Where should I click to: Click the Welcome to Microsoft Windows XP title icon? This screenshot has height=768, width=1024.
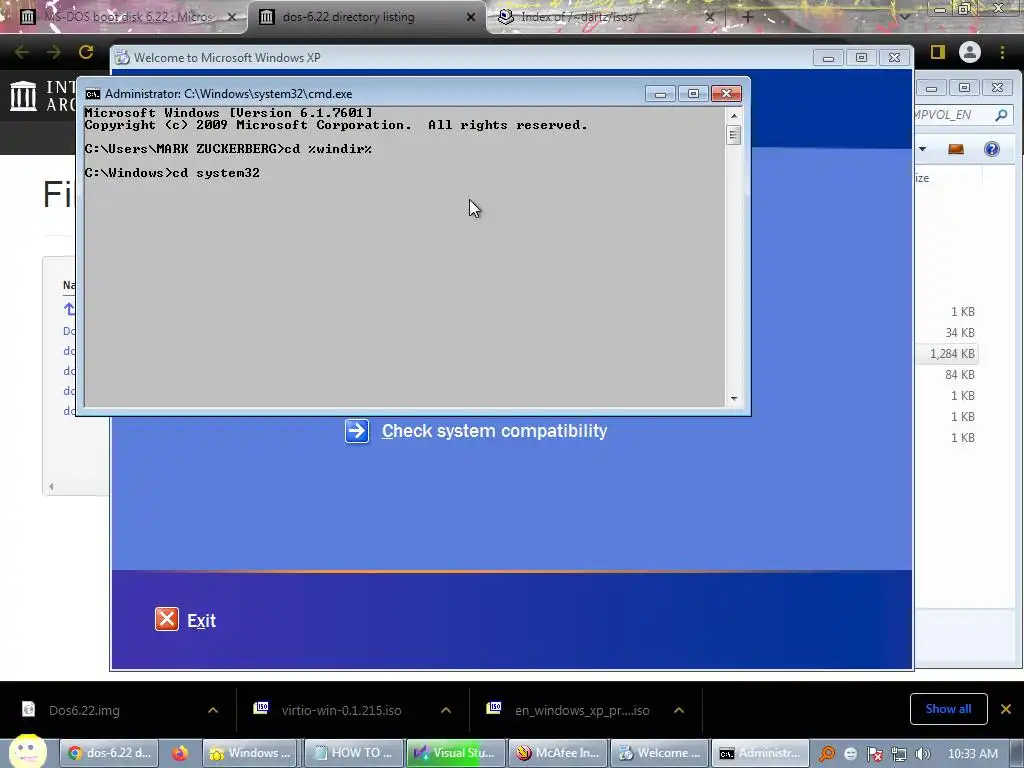coord(122,57)
